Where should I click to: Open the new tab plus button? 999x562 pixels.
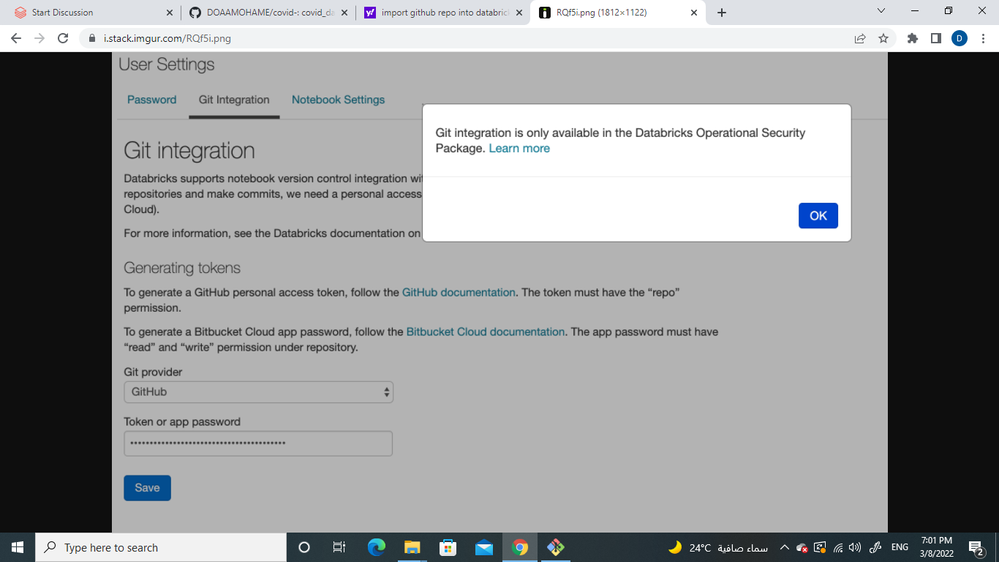(x=722, y=13)
